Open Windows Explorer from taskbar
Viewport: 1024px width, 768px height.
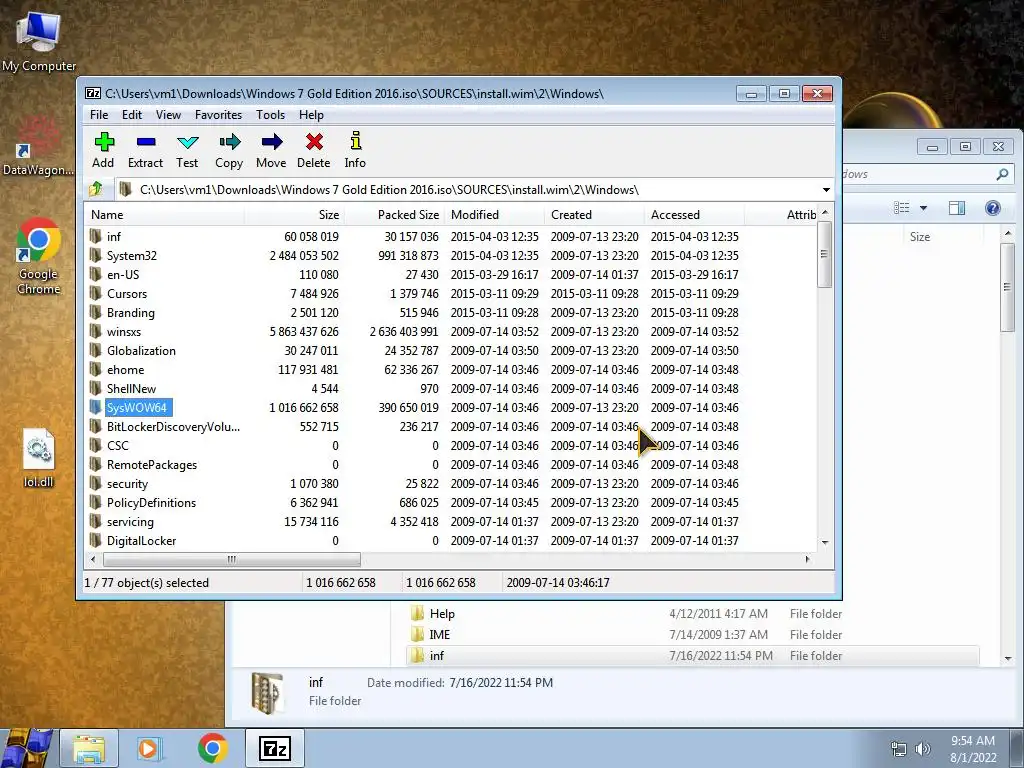(x=89, y=748)
